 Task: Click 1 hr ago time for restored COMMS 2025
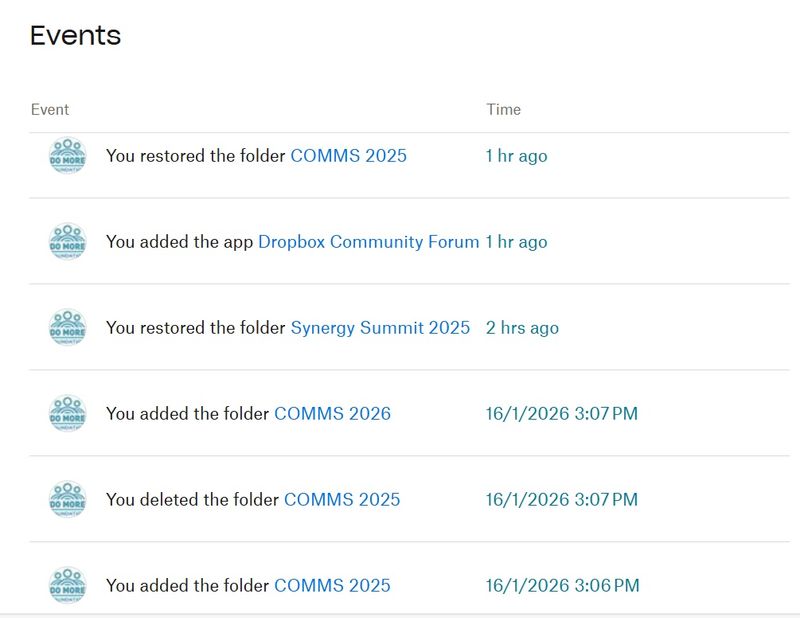pos(516,156)
